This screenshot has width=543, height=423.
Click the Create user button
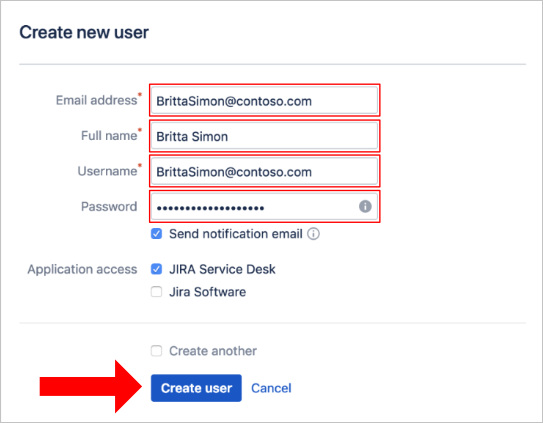click(x=196, y=388)
